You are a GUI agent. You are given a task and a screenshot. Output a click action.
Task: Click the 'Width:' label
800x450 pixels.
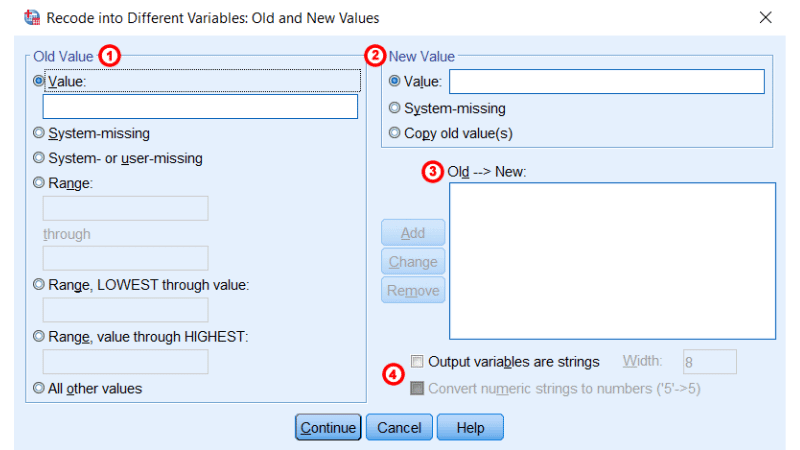coord(642,361)
